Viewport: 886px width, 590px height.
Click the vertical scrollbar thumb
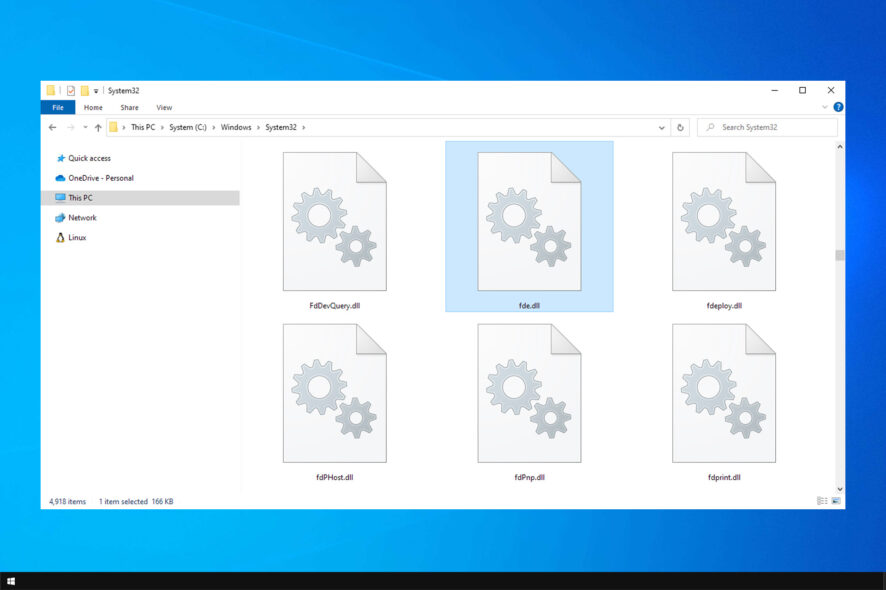[x=840, y=255]
